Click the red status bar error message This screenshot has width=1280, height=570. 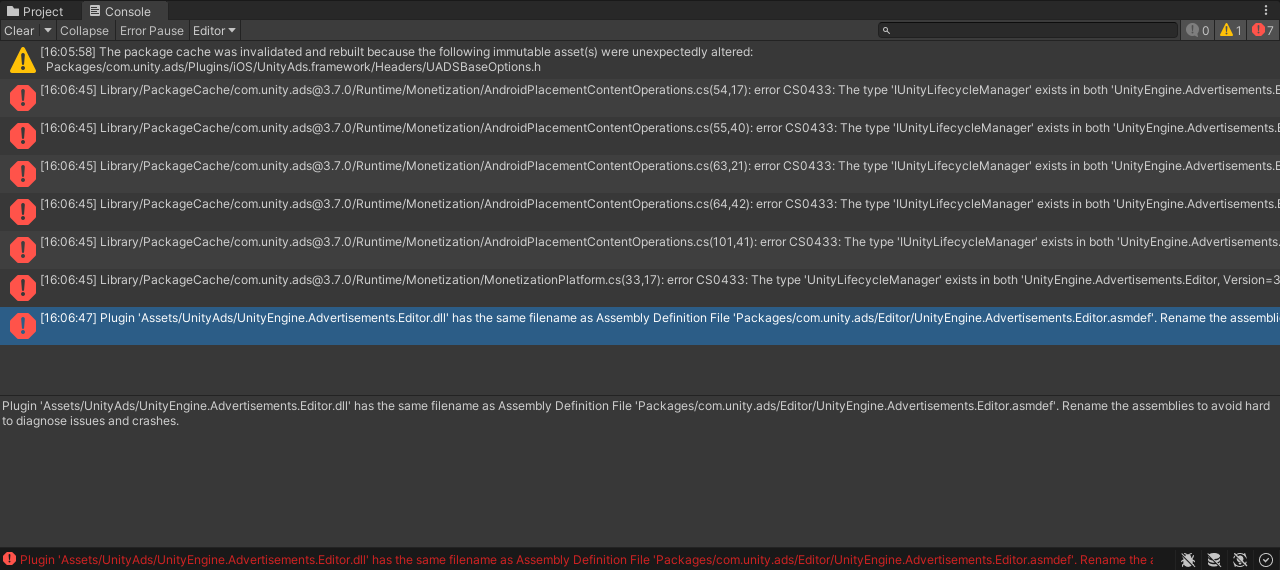pos(586,560)
